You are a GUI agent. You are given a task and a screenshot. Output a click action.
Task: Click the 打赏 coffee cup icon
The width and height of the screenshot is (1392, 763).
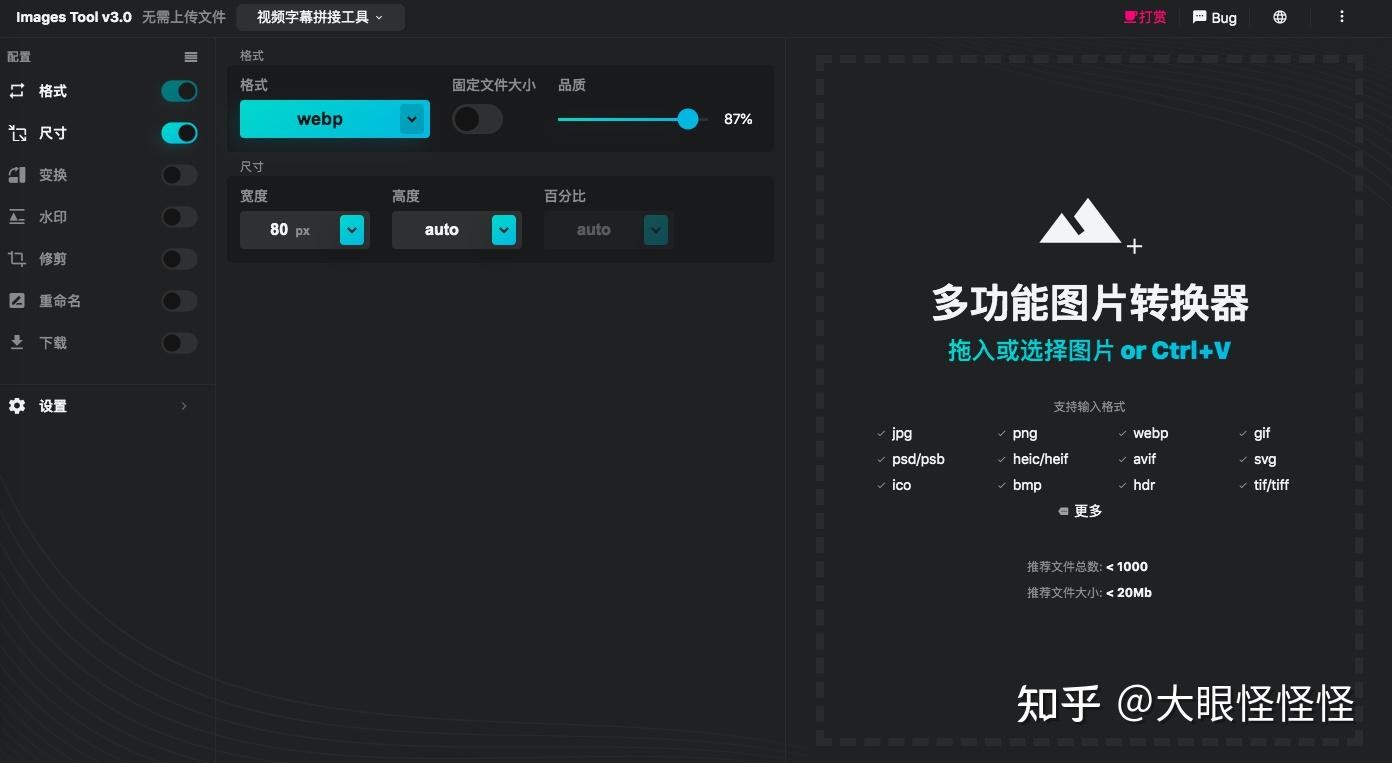pyautogui.click(x=1131, y=17)
